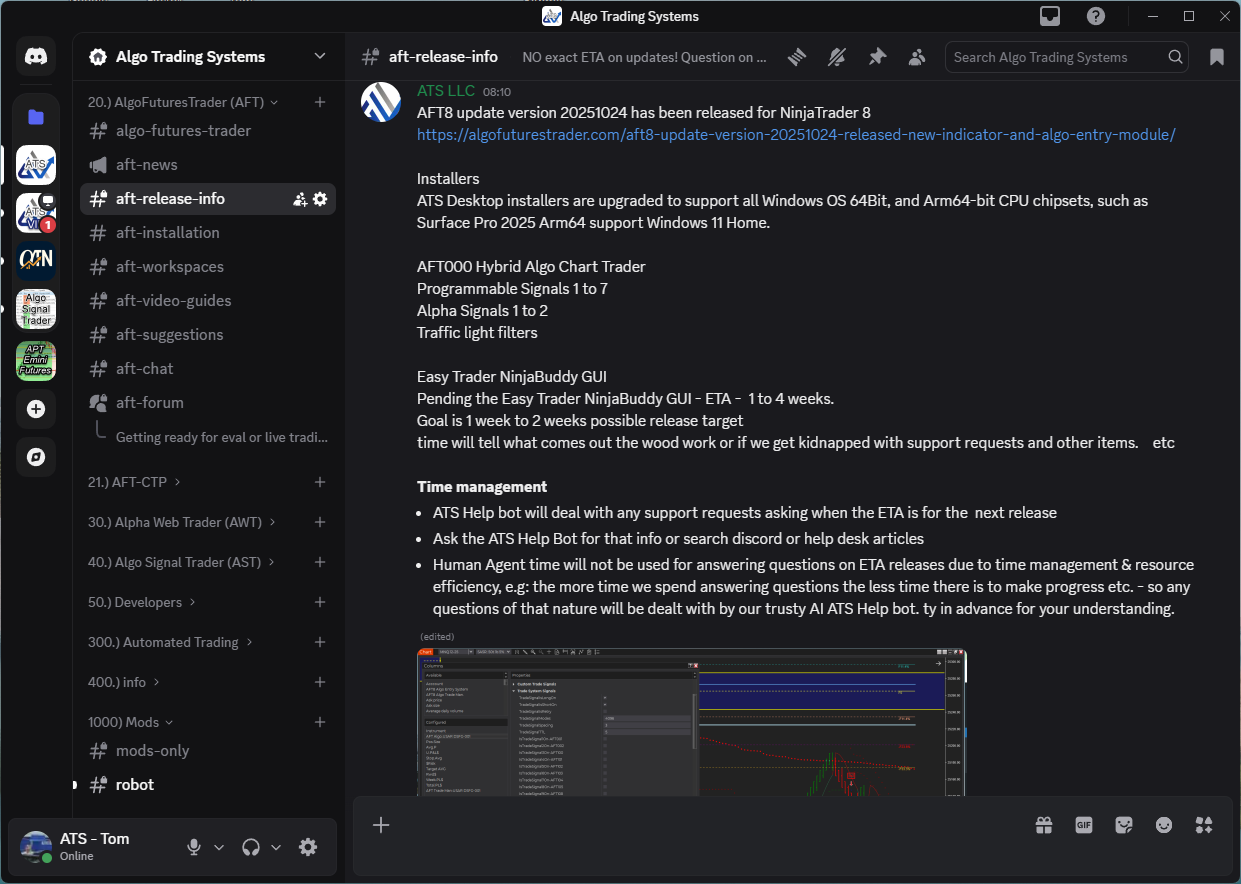The image size is (1241, 884).
Task: Open the mods-only channel
Action: click(208, 751)
